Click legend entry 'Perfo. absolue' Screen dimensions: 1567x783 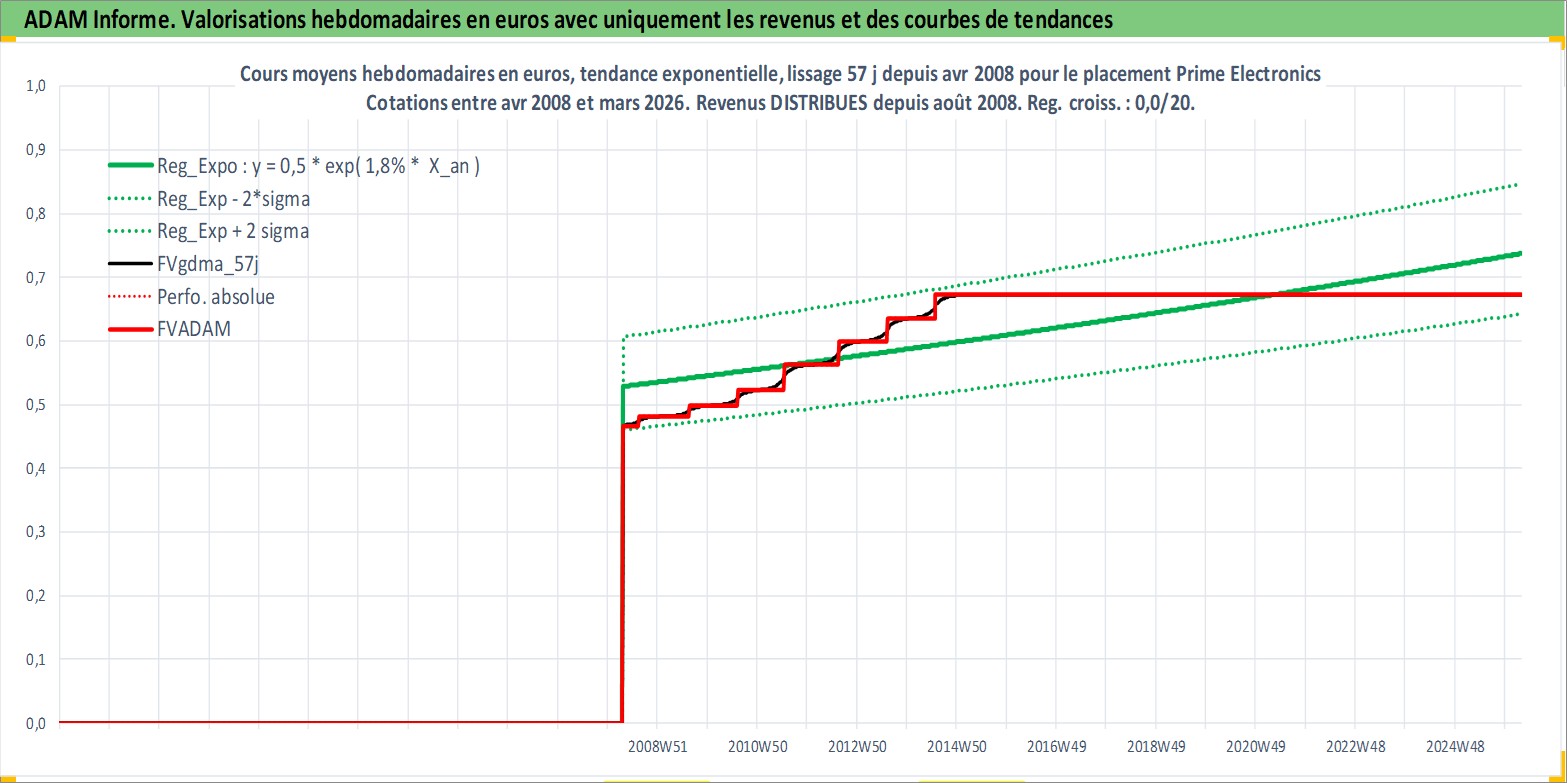pyautogui.click(x=216, y=297)
